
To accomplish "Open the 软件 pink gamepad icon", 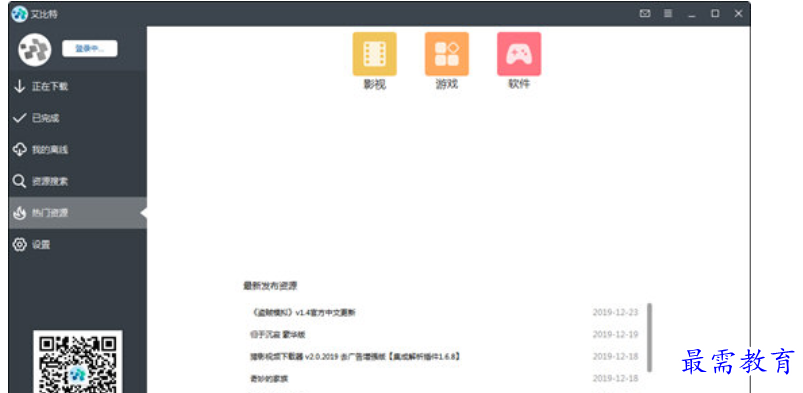I will click(x=519, y=54).
